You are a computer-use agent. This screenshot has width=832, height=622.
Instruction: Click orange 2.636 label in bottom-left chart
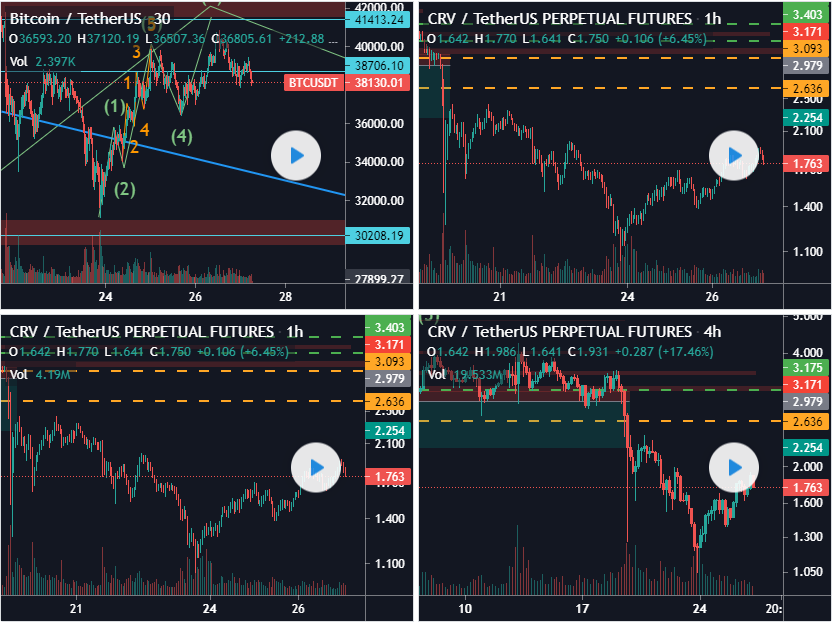pos(386,402)
